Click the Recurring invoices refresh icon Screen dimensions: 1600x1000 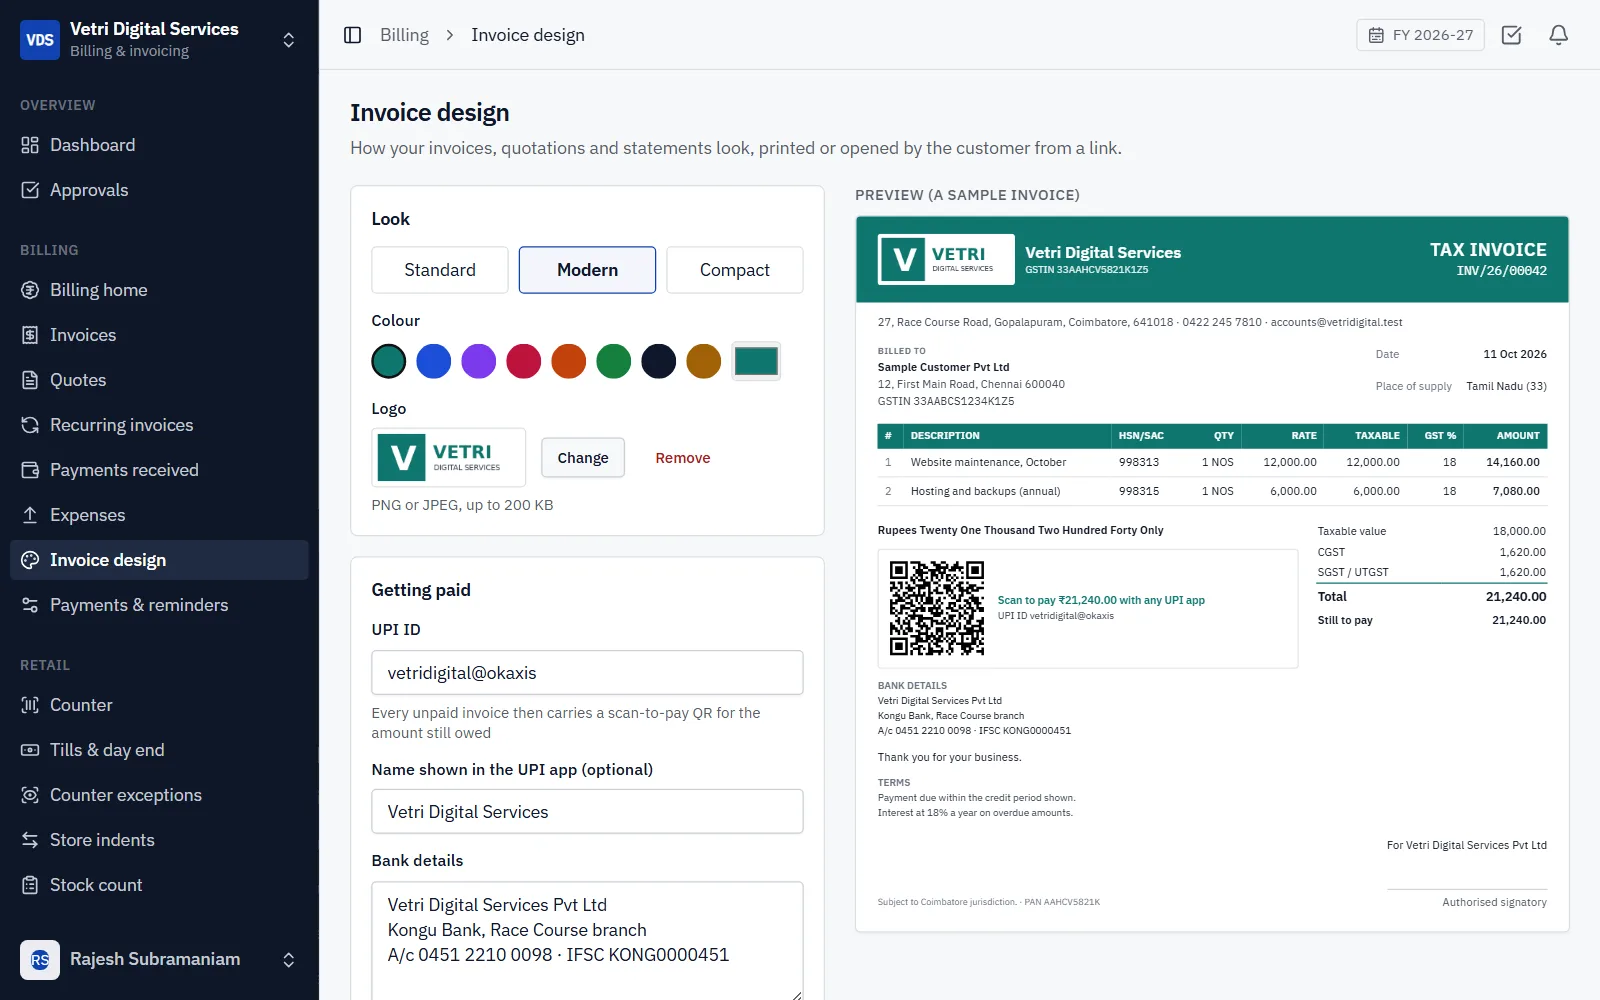[x=30, y=425]
